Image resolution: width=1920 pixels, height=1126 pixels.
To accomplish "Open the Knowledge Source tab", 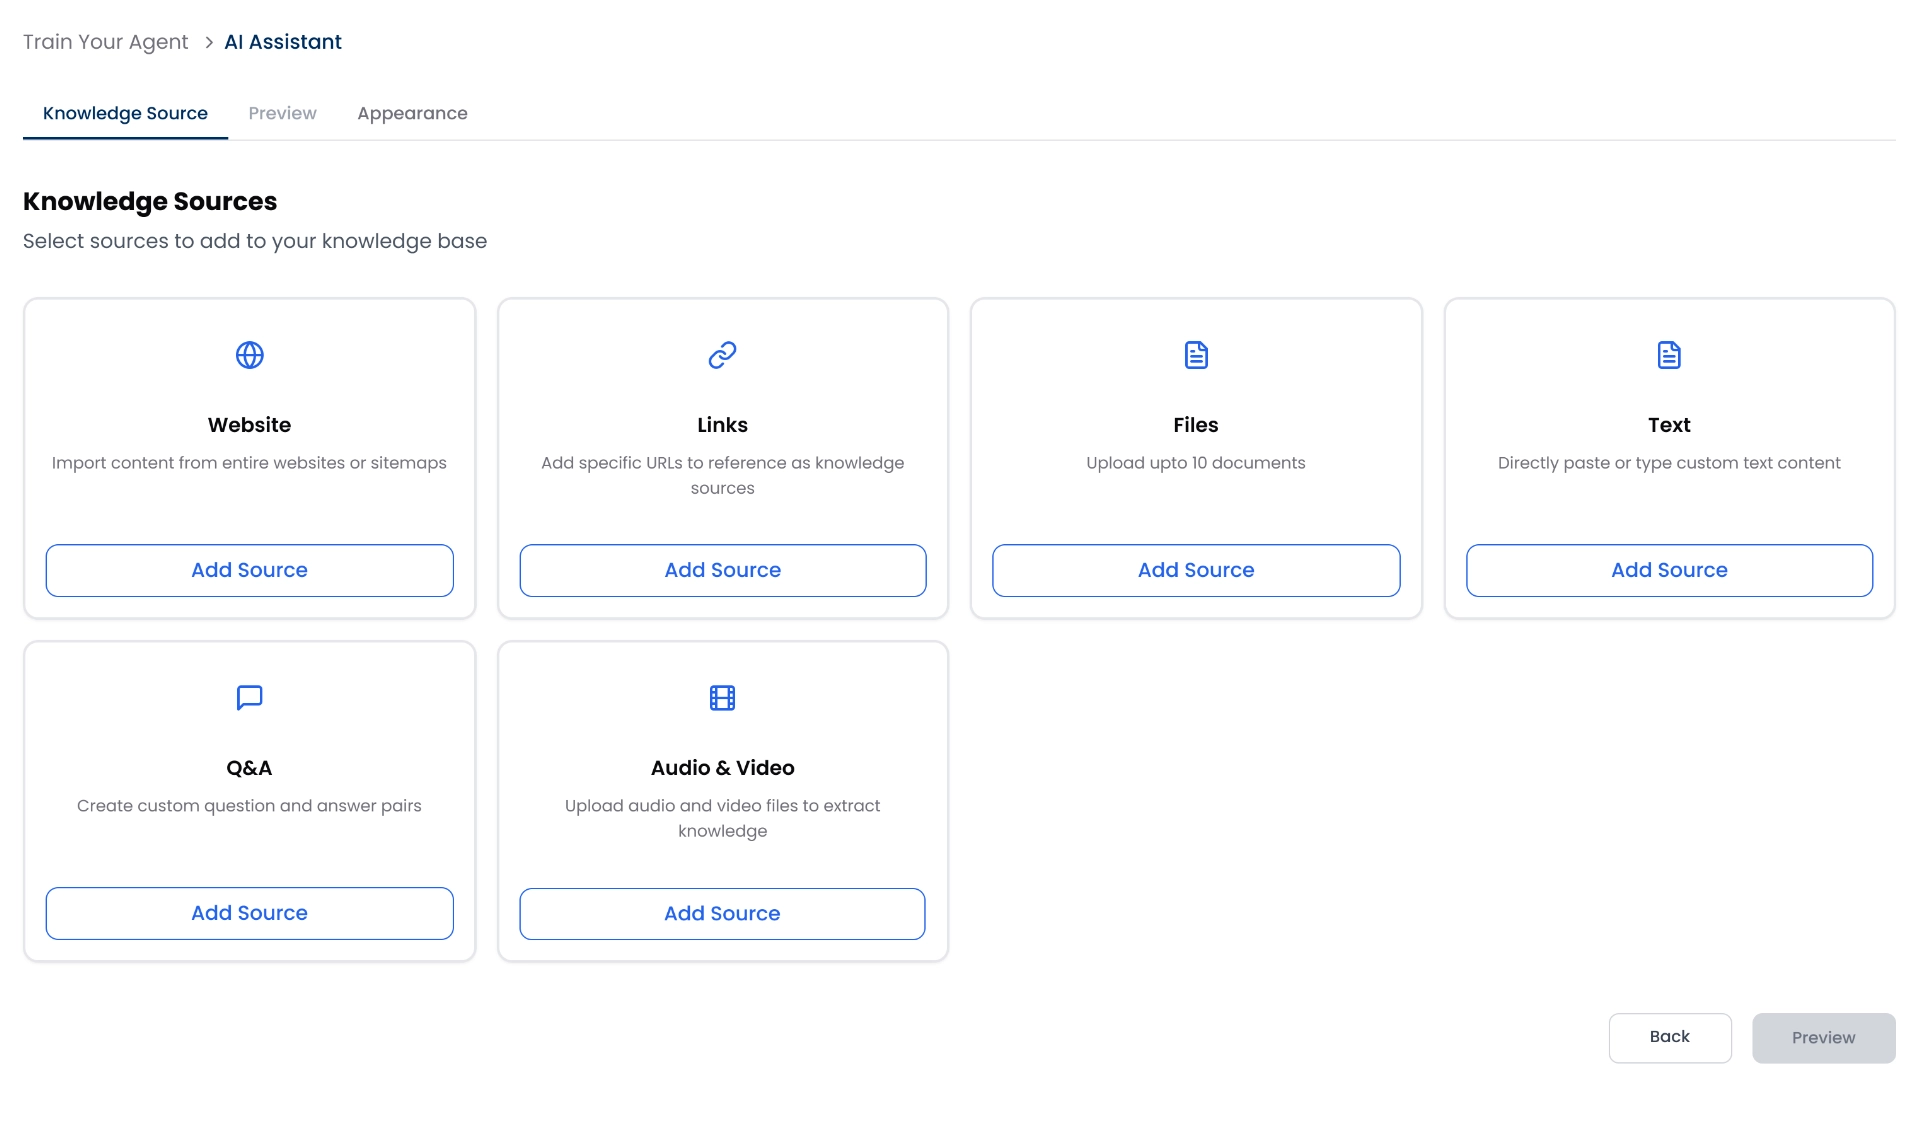I will pos(125,113).
